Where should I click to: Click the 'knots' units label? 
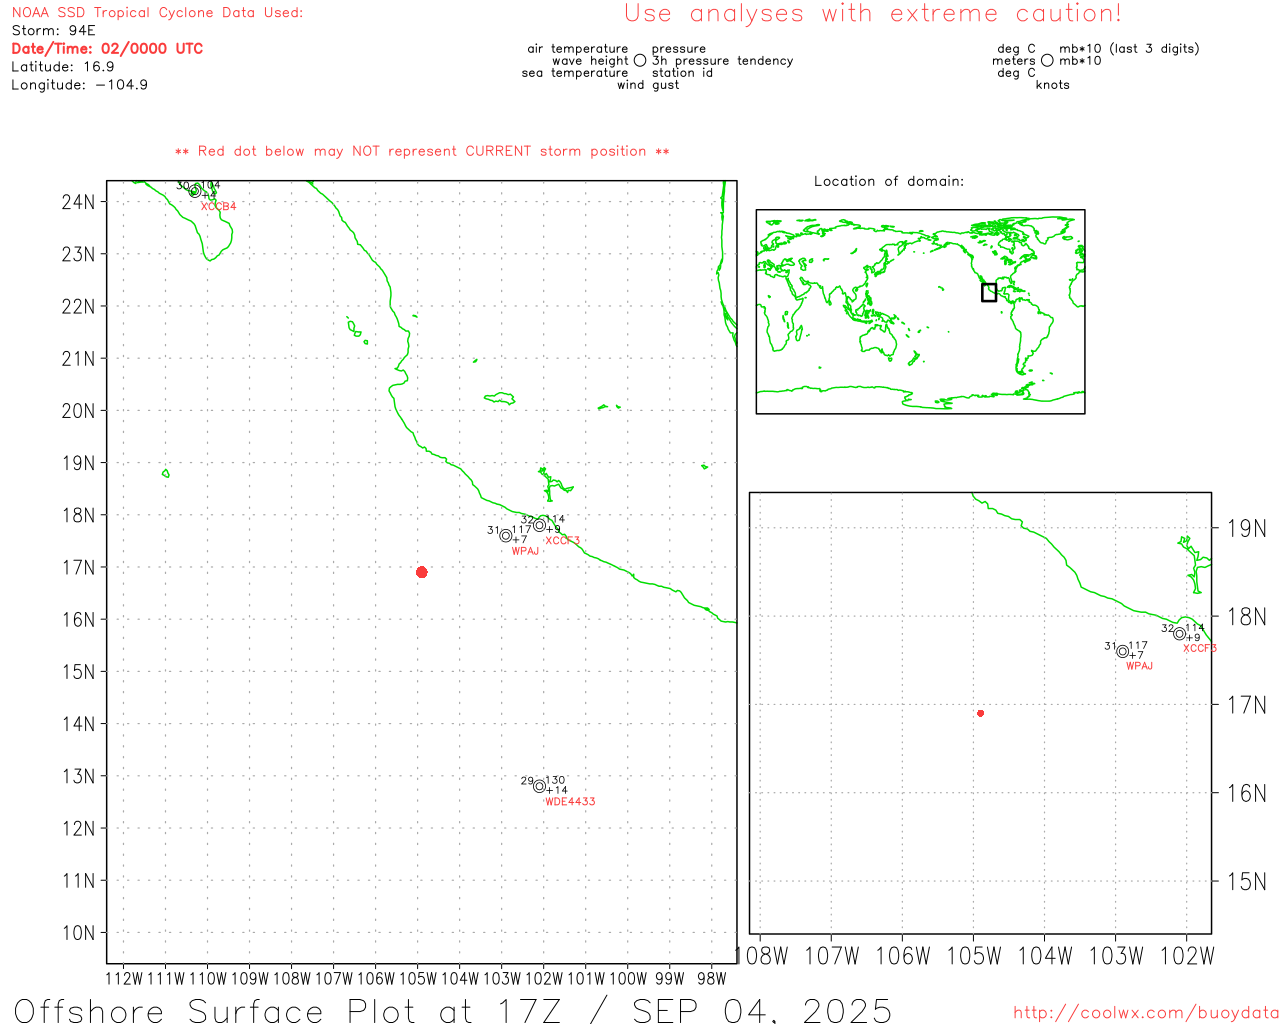(x=1053, y=85)
